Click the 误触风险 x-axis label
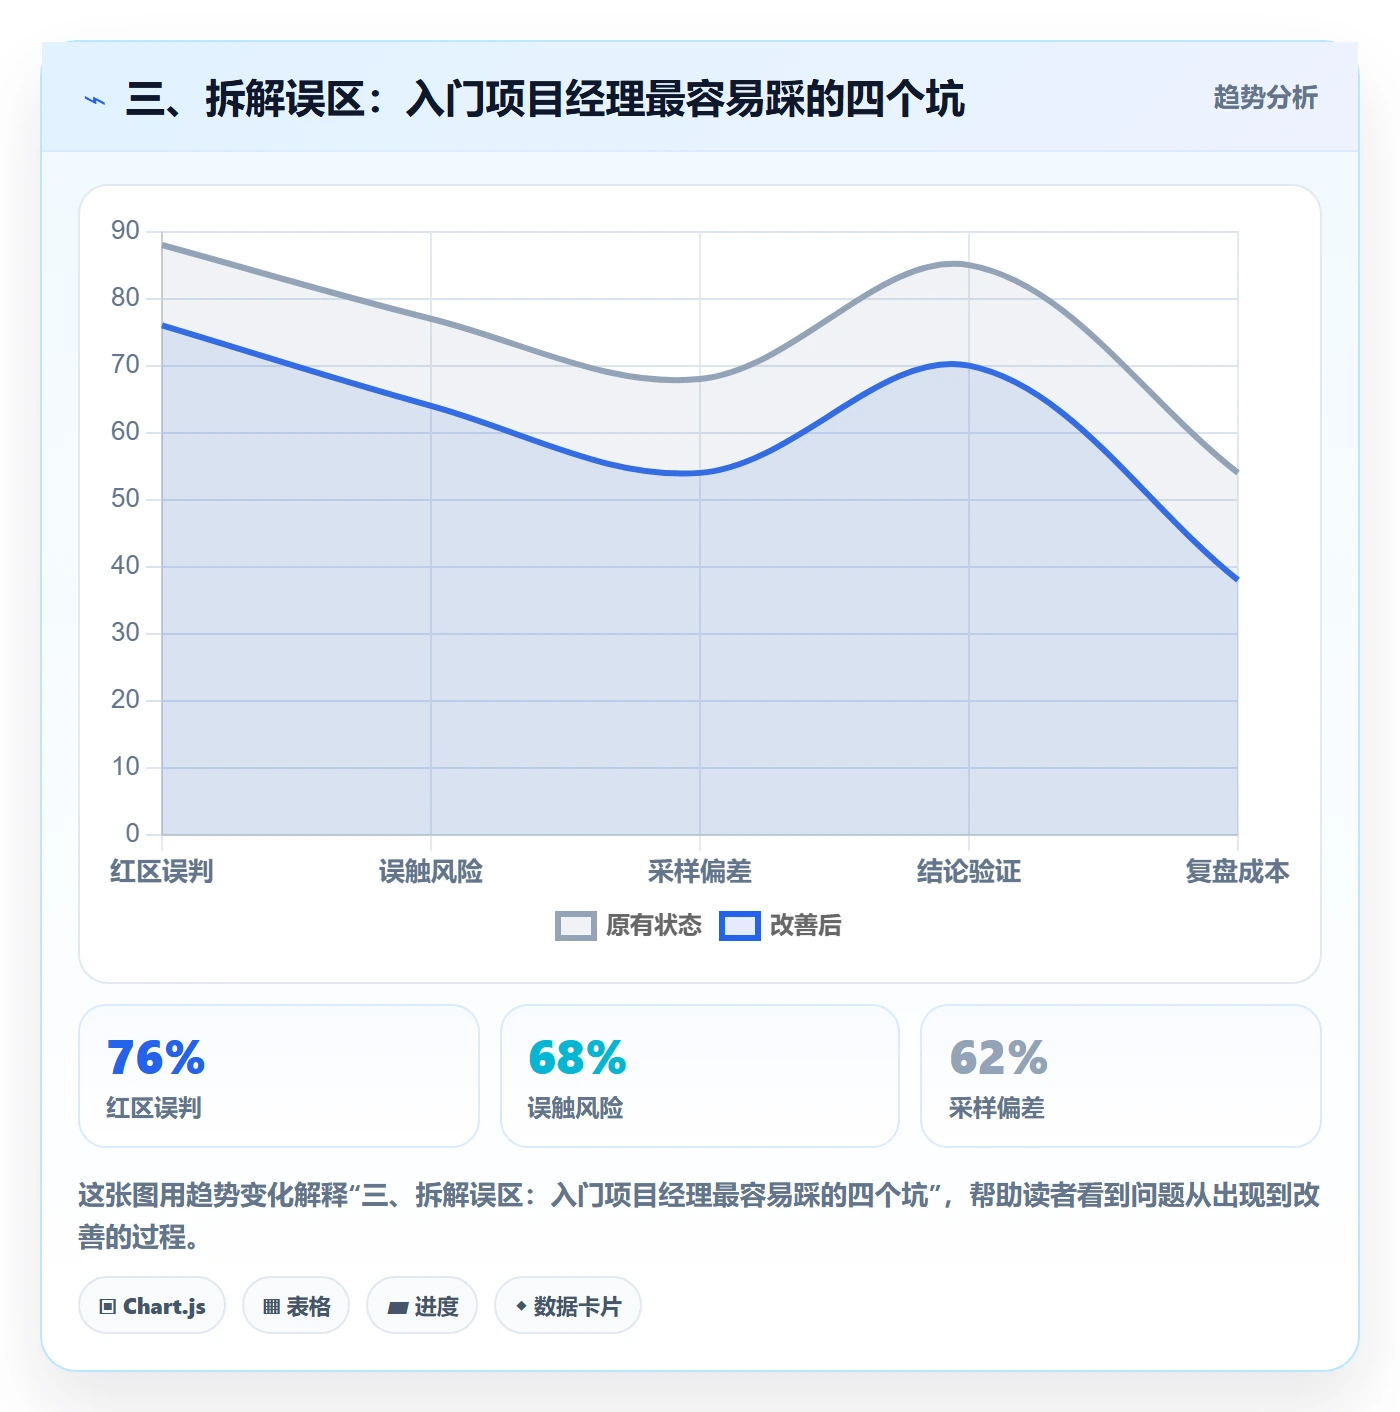Image resolution: width=1400 pixels, height=1412 pixels. pos(431,872)
